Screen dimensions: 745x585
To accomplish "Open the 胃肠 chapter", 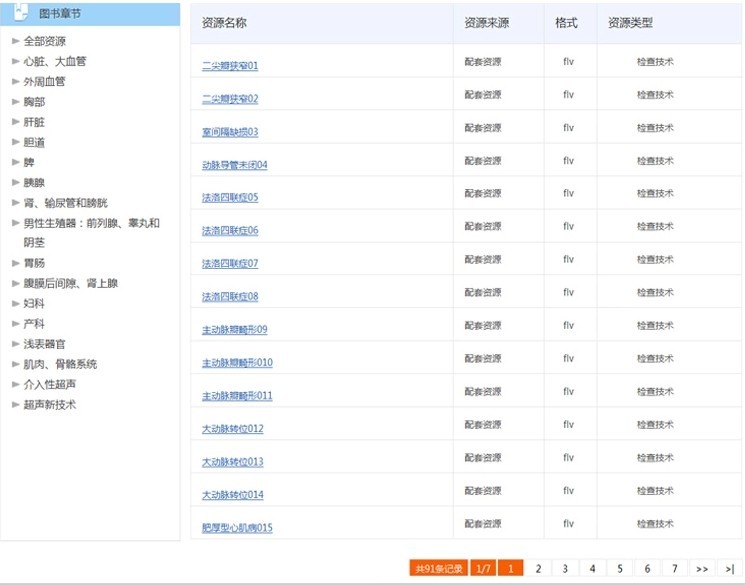I will 34,263.
